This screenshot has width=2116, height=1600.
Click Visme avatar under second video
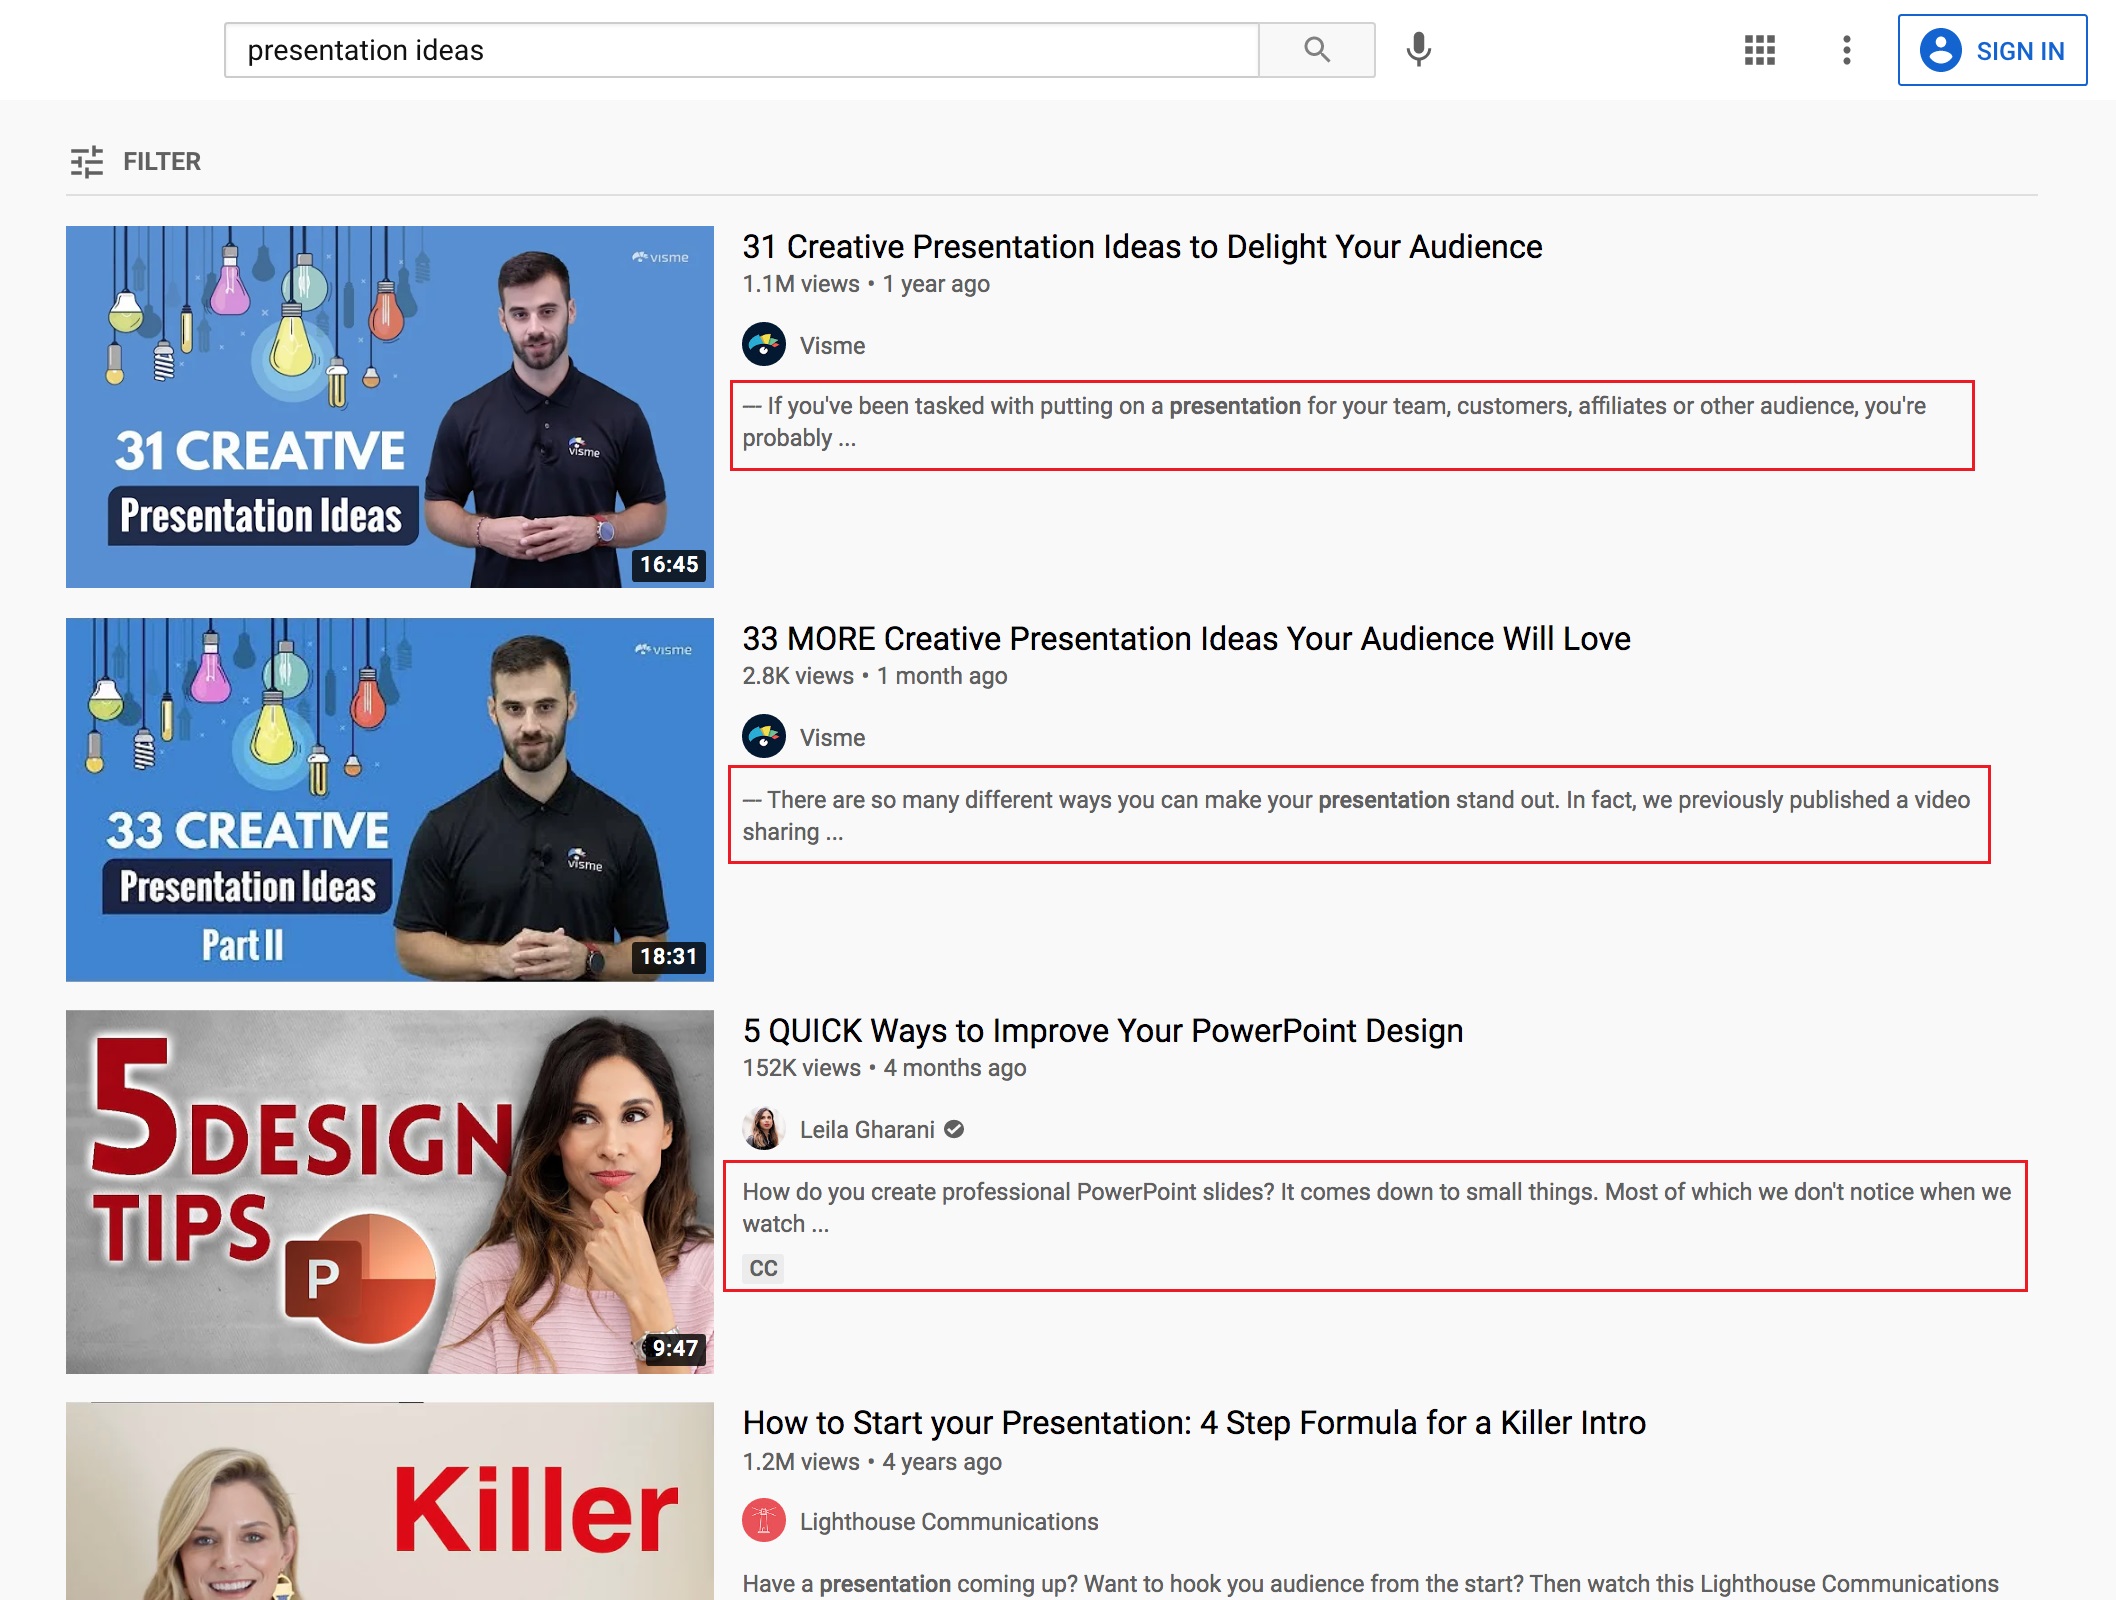(764, 737)
